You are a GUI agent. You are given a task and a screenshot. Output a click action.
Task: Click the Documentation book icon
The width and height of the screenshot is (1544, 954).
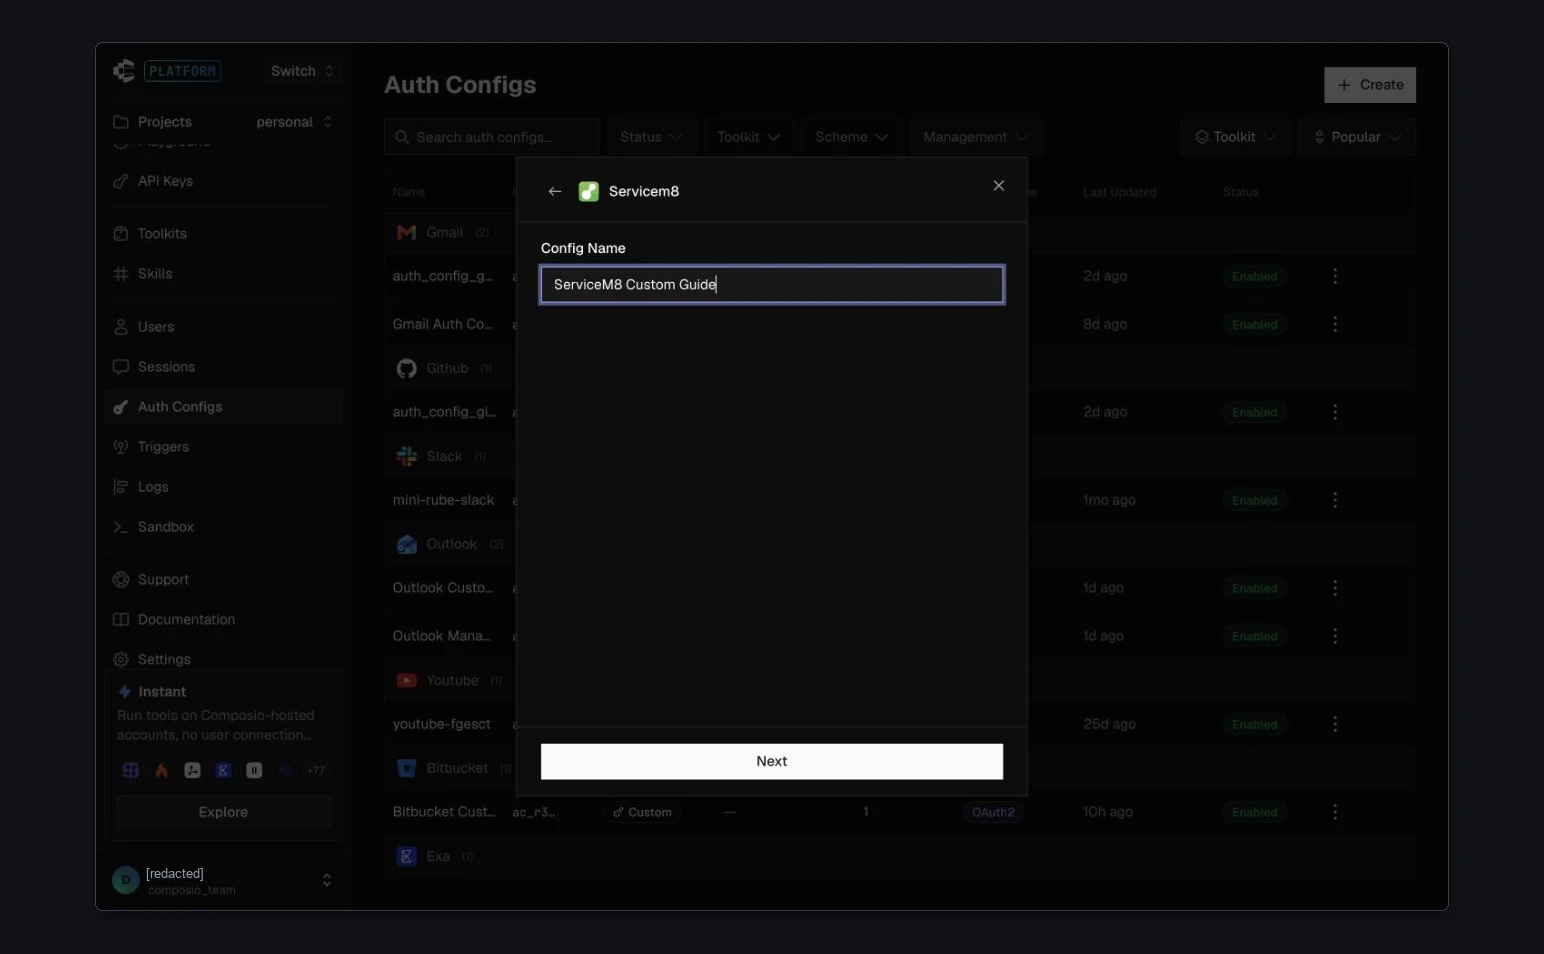[121, 620]
